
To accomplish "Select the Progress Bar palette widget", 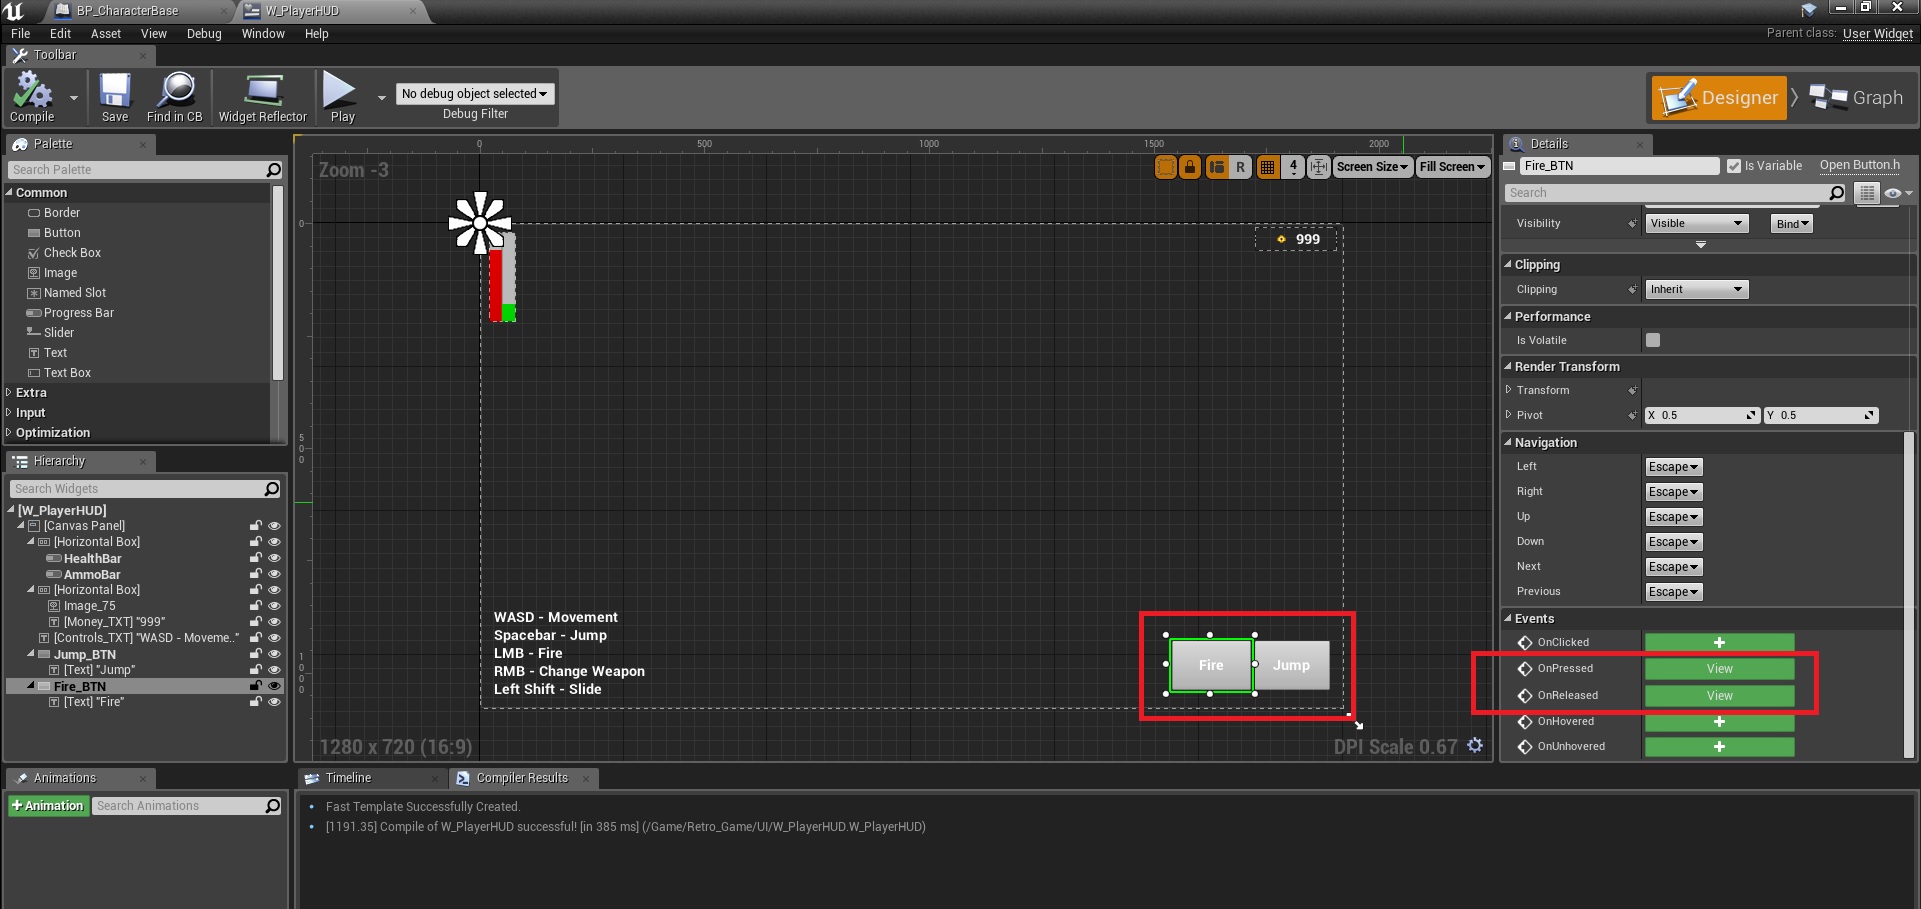I will (78, 313).
